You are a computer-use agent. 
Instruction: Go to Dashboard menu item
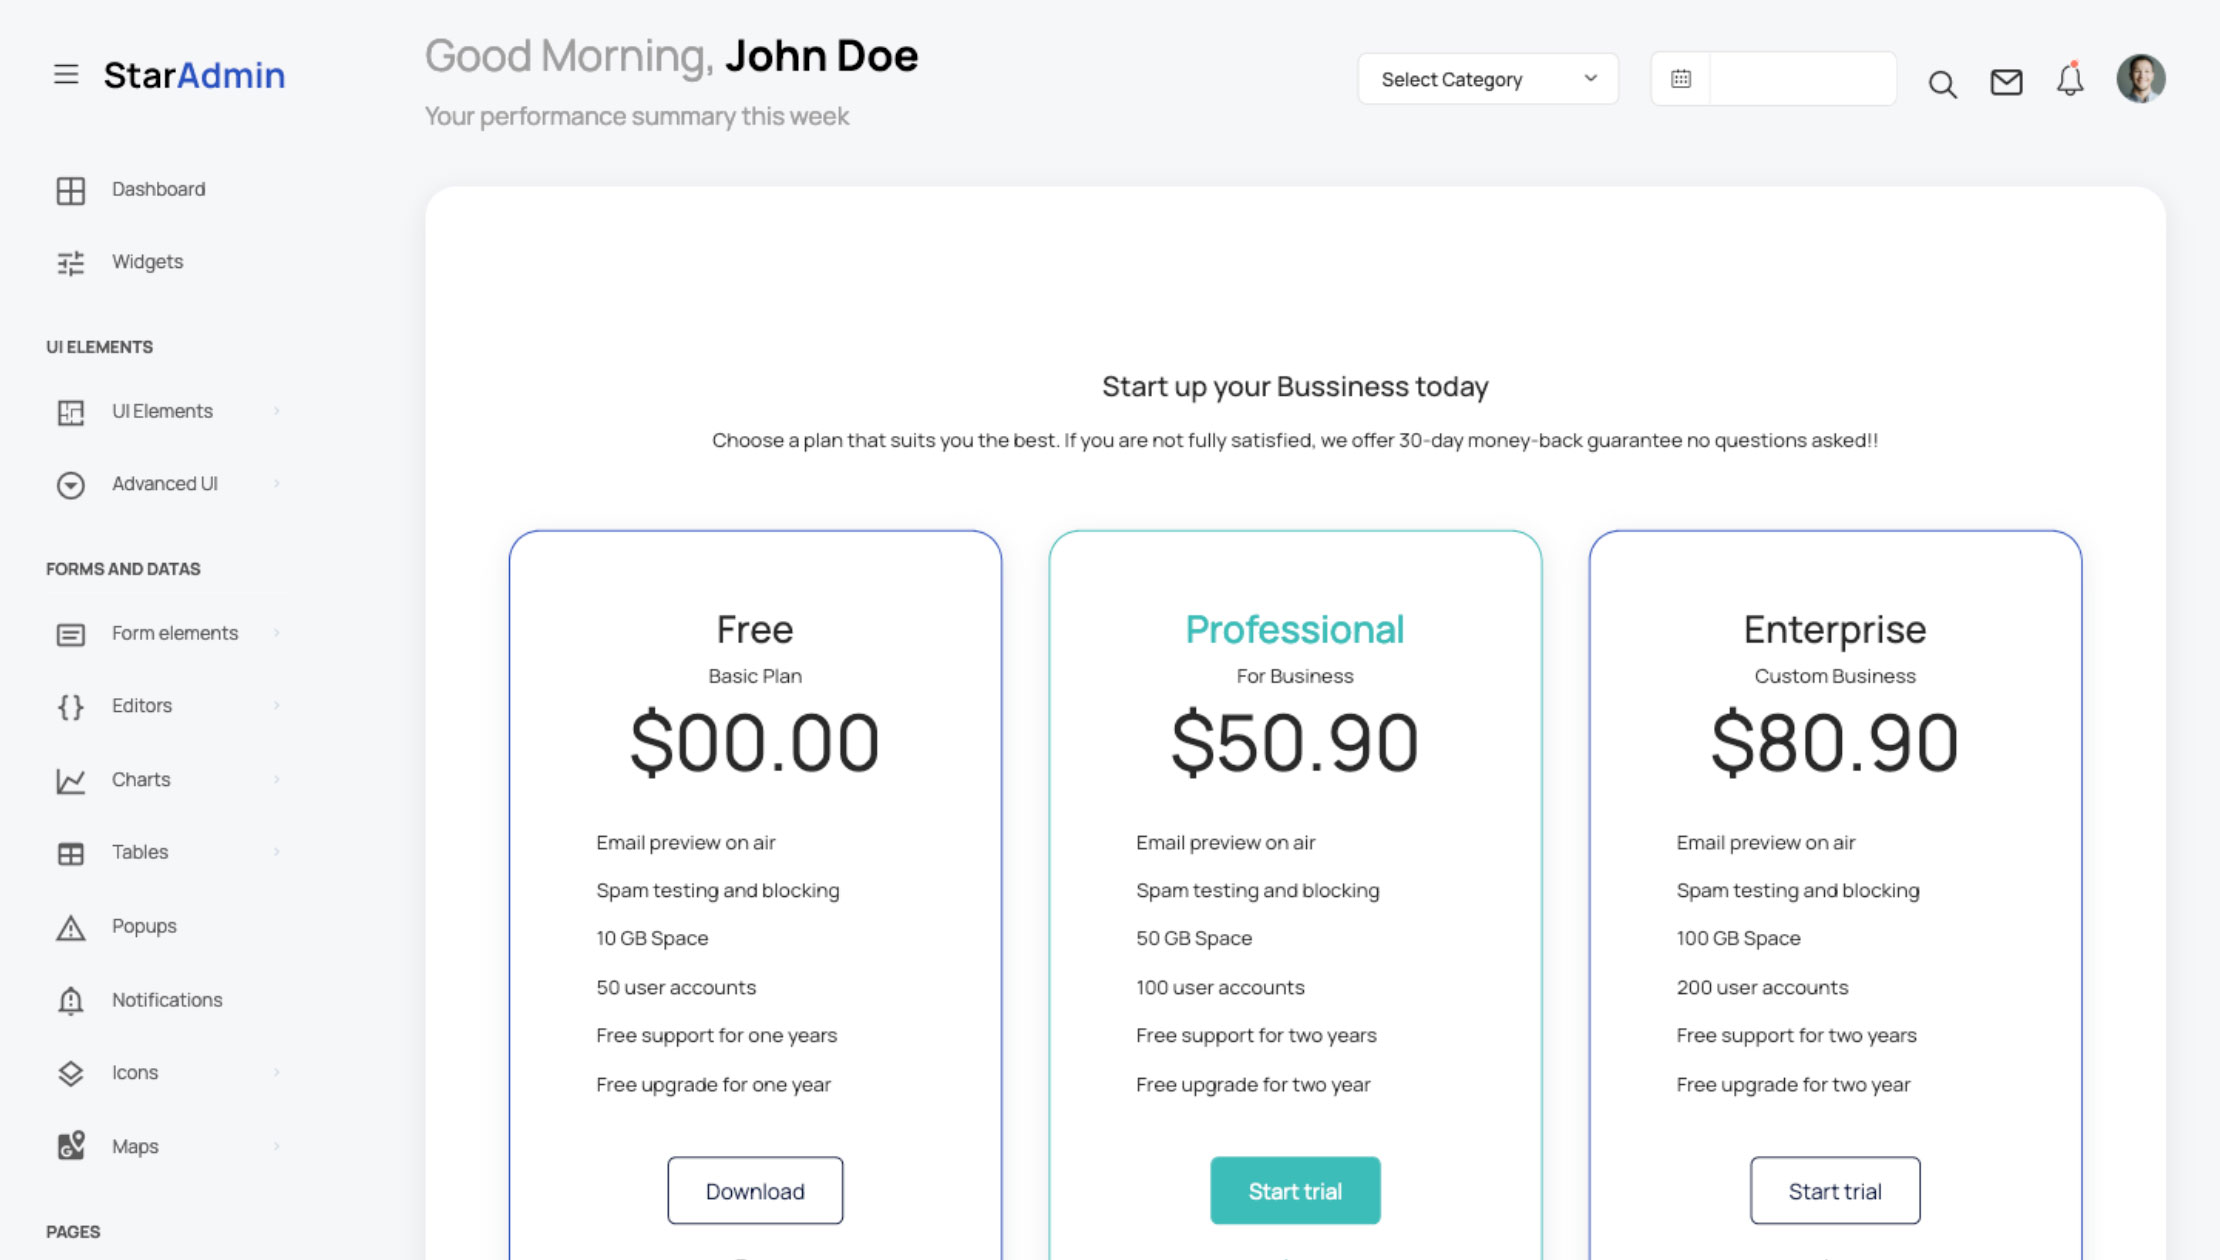158,189
